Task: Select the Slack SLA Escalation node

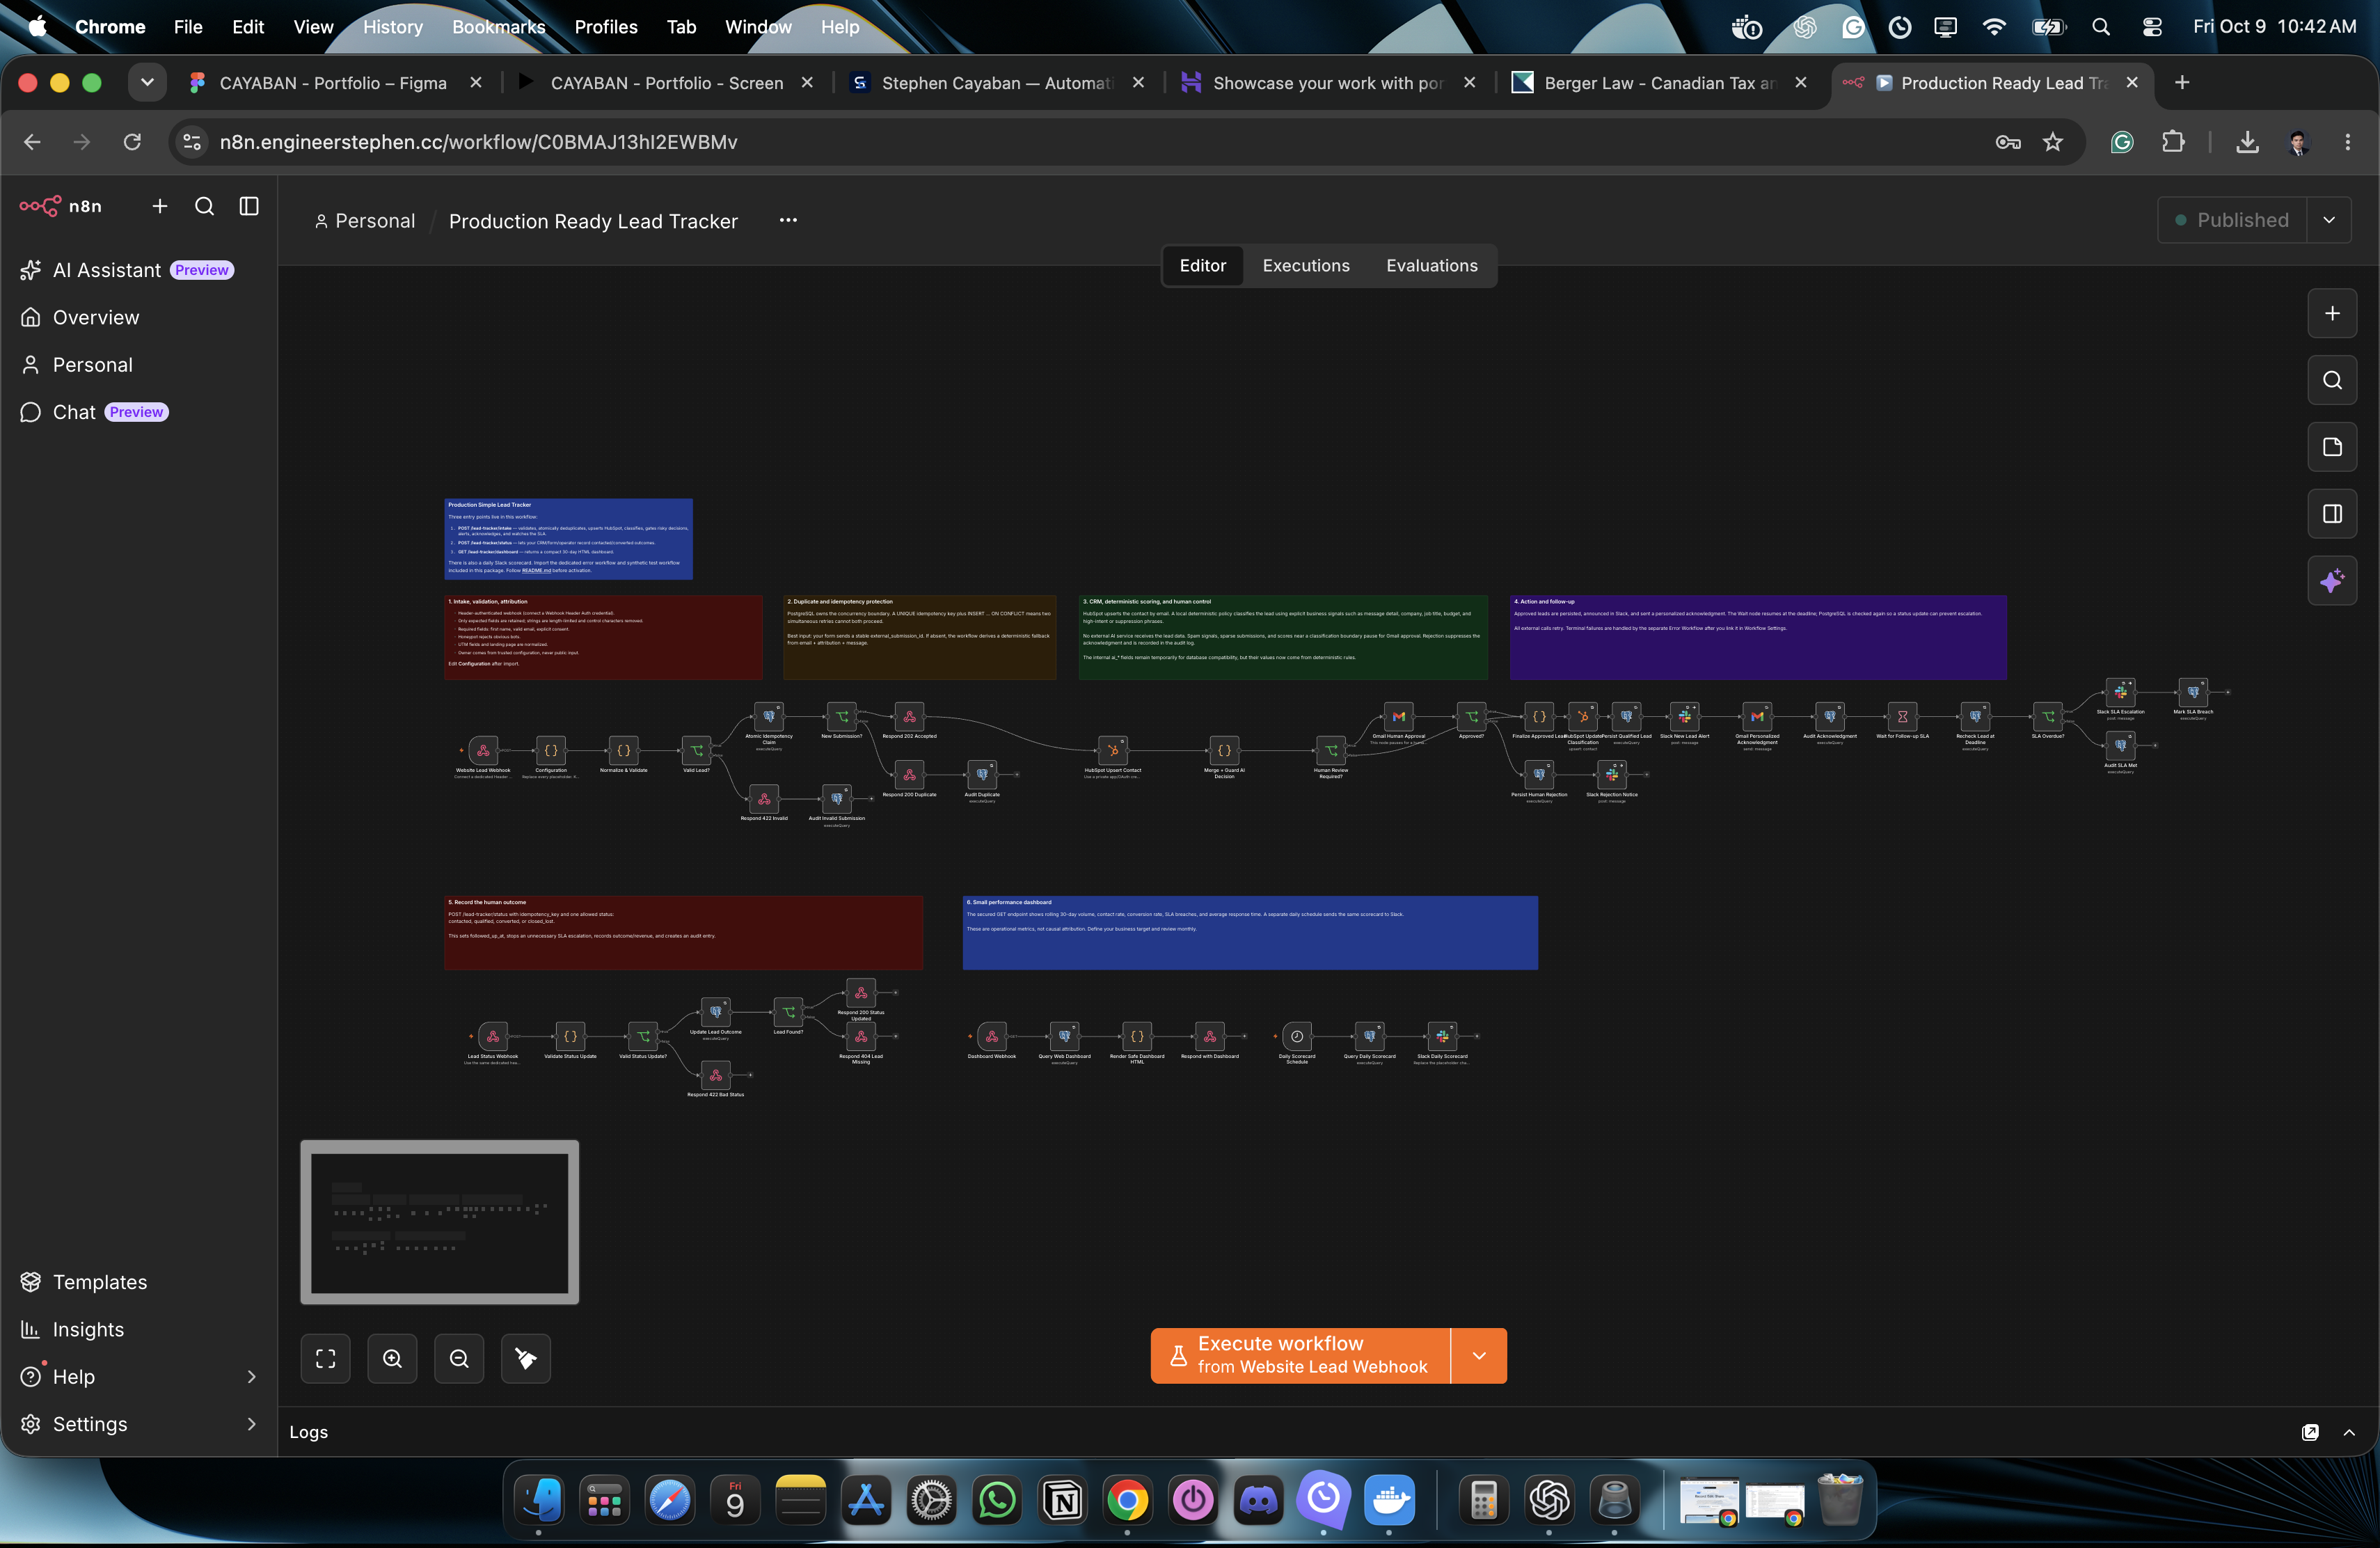Action: click(2121, 692)
